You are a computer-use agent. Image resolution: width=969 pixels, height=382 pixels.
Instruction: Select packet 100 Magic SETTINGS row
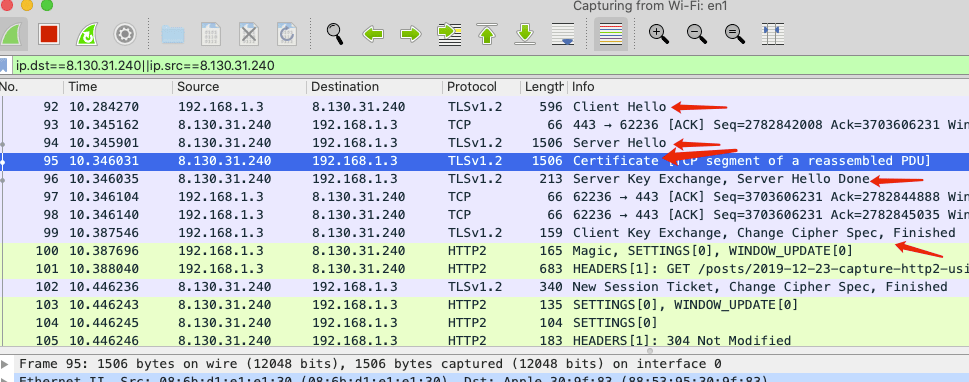(x=484, y=251)
